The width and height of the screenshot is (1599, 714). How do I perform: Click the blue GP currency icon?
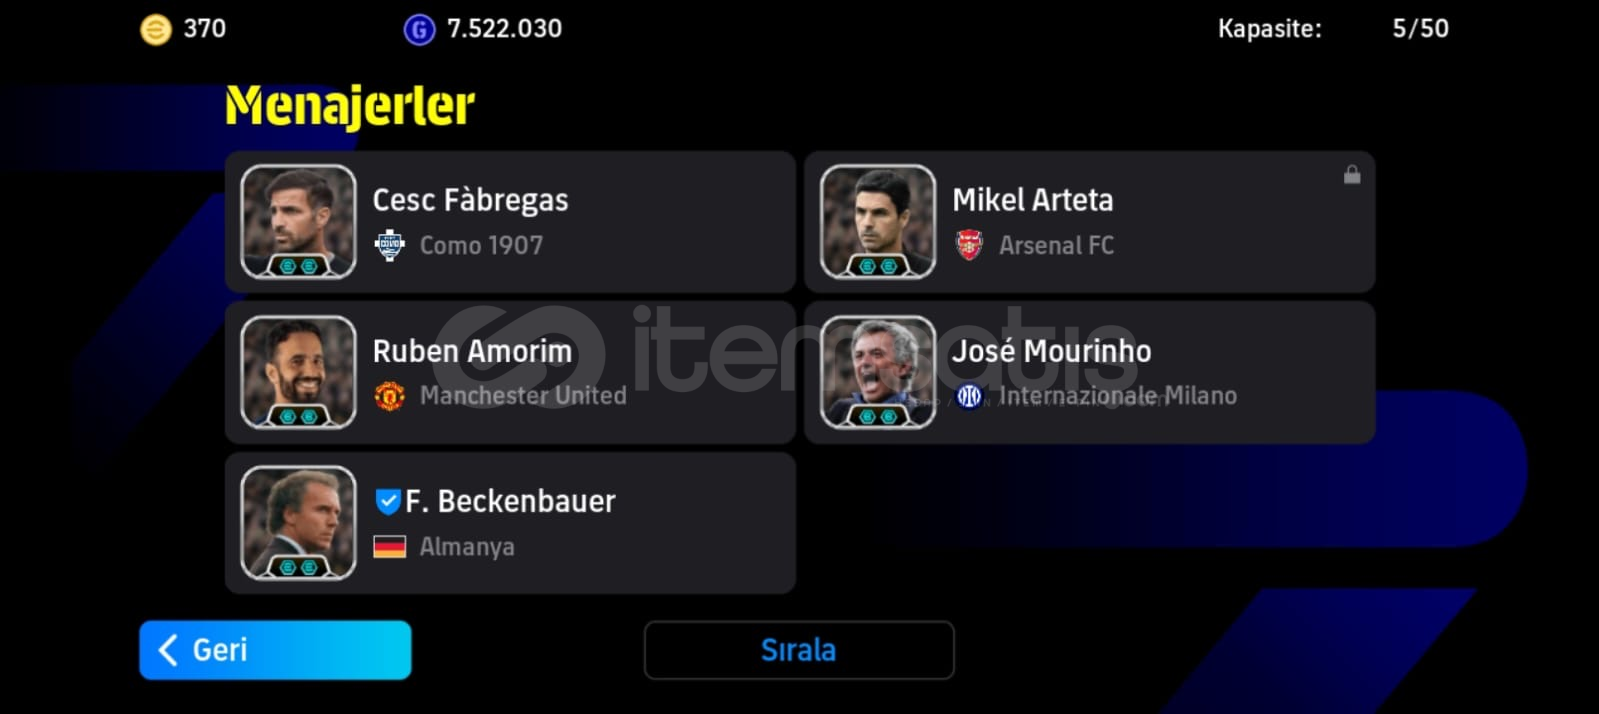coord(419,30)
